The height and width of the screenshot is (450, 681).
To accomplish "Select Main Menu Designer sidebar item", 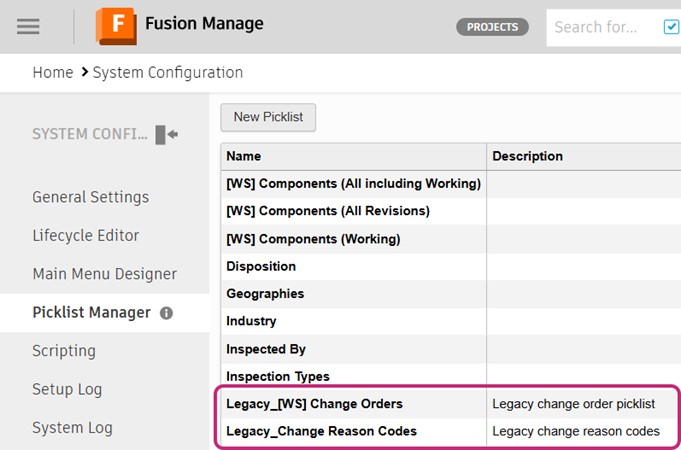I will point(104,274).
